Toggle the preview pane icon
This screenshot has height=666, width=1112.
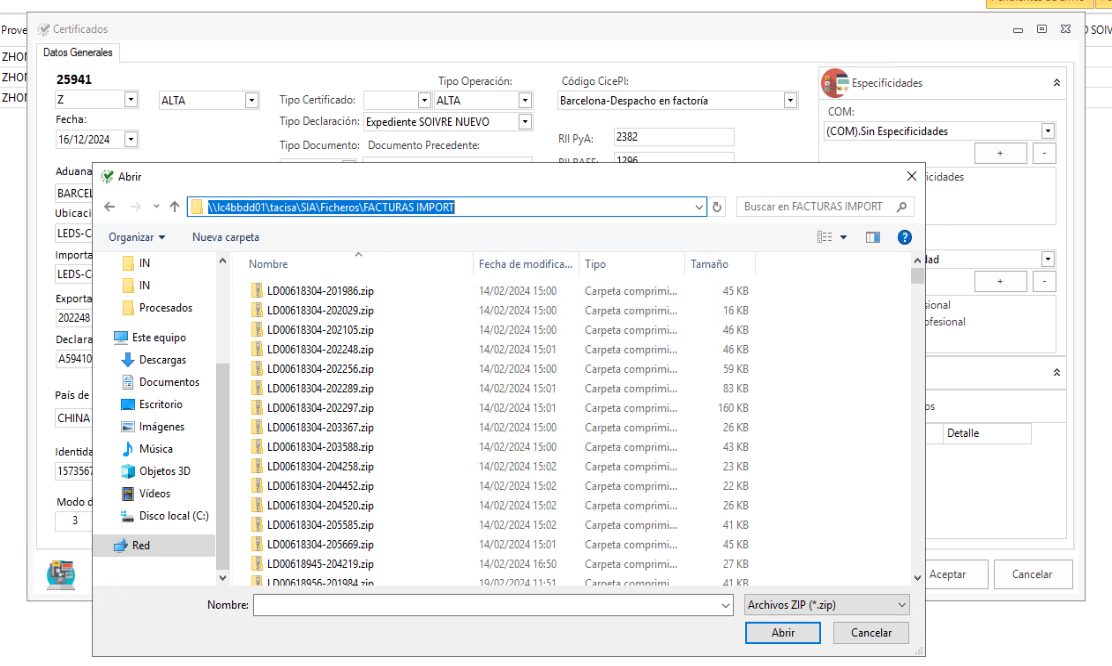pyautogui.click(x=873, y=237)
